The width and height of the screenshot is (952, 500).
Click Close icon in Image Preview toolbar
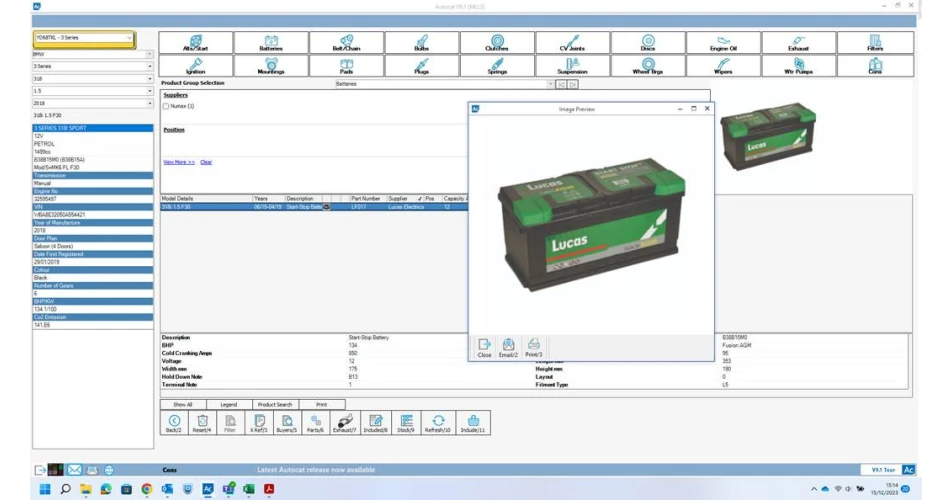(x=484, y=348)
